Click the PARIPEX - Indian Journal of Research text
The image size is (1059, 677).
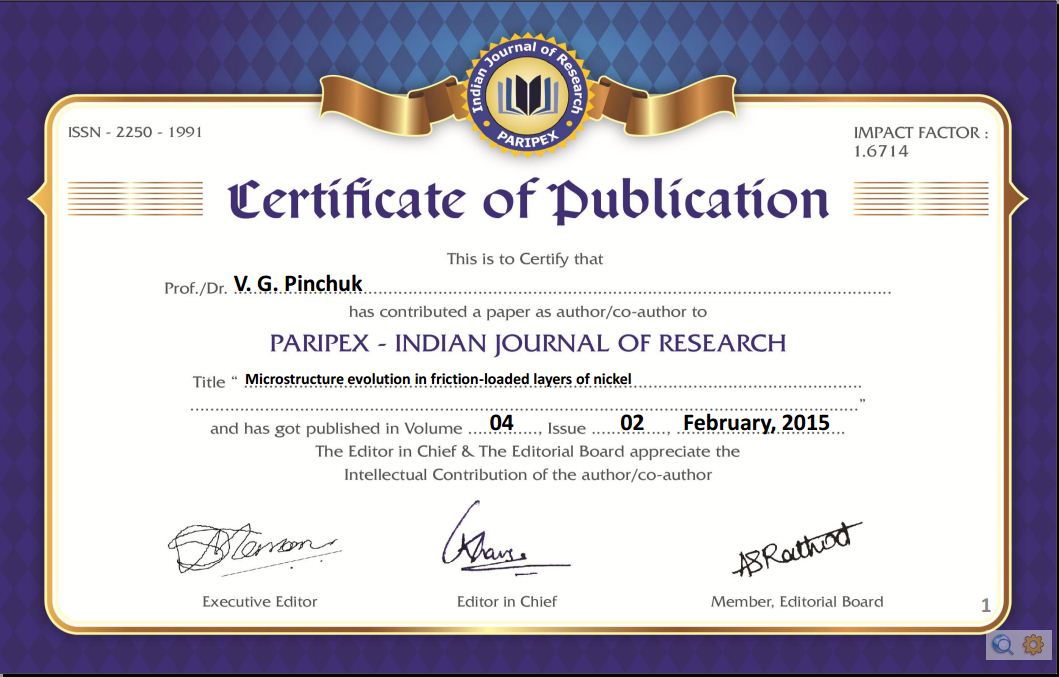point(528,343)
